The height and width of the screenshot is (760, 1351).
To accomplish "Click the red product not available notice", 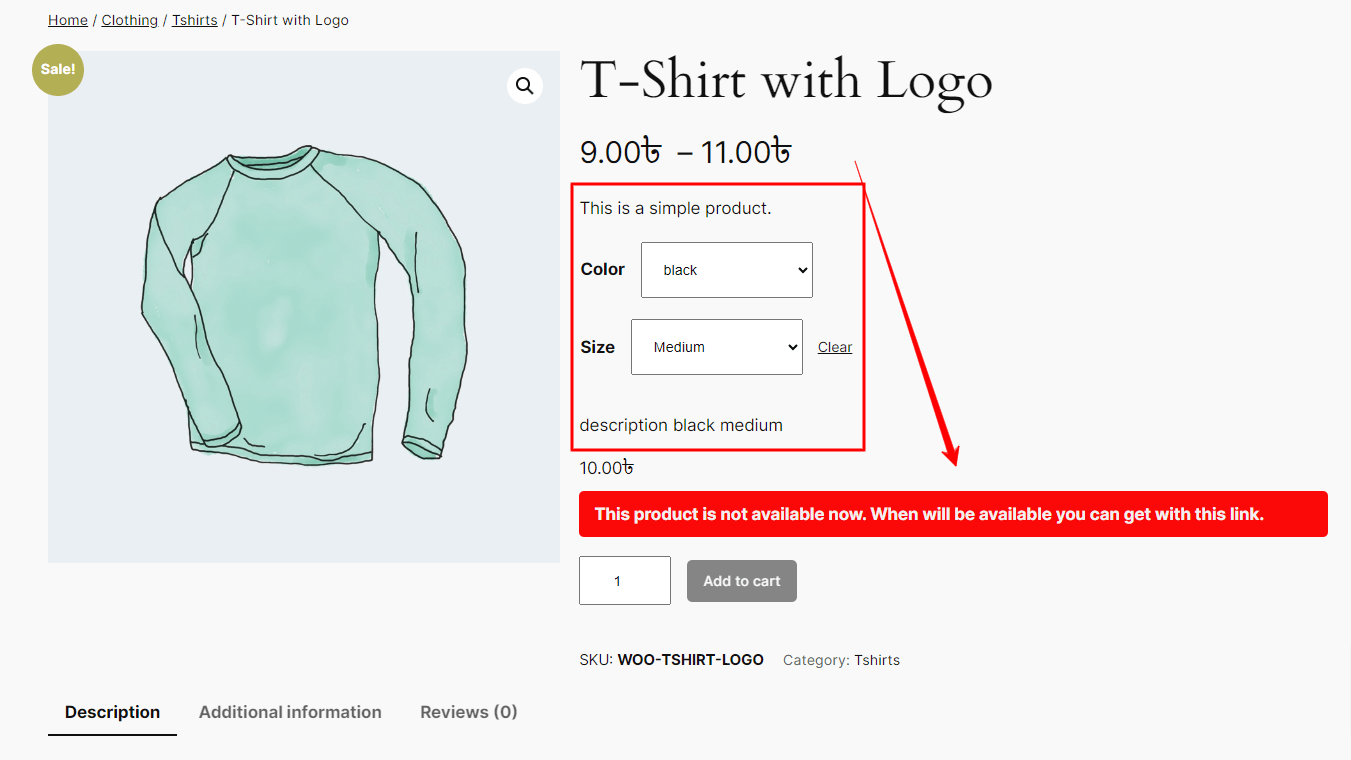I will coord(953,514).
